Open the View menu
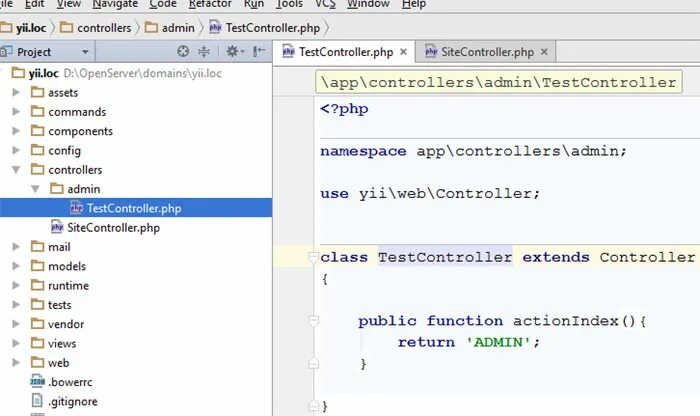This screenshot has width=700, height=416. [69, 4]
